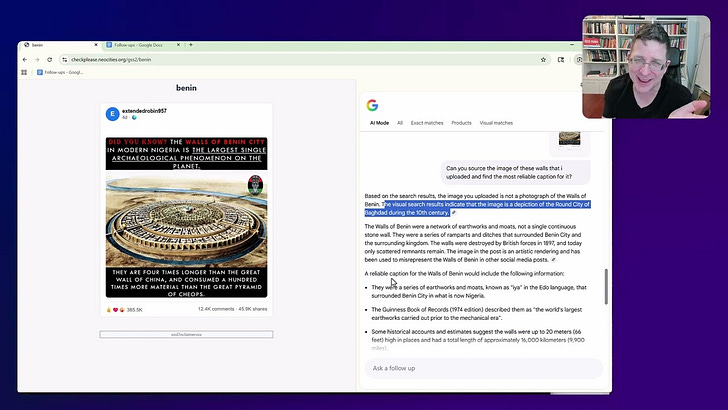Screen dimensions: 728x410
Task: Click the user prompt 'Can you source the image' bubble
Action: tap(515, 172)
